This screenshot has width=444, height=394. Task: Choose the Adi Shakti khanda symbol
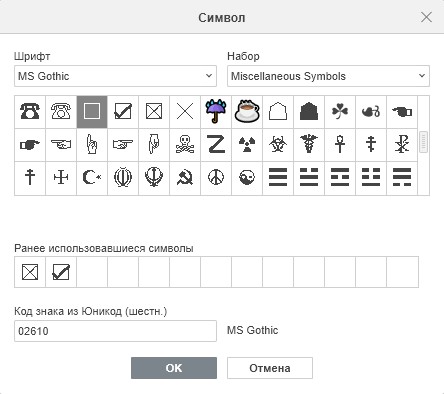tap(154, 178)
